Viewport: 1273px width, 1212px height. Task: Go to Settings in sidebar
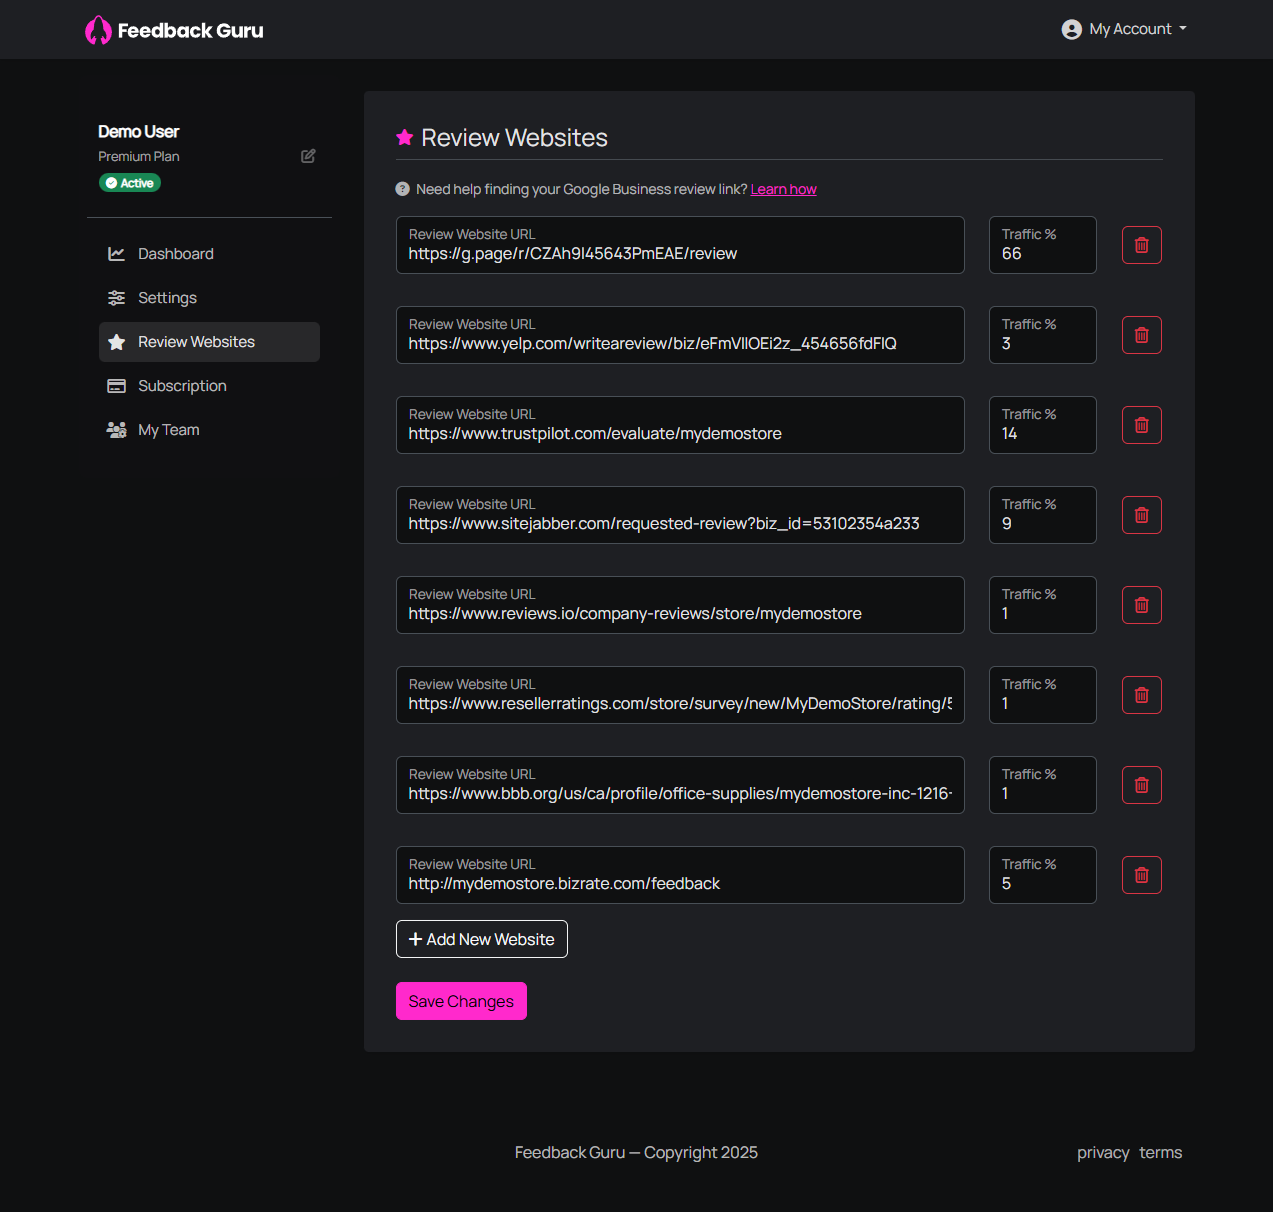coord(209,298)
